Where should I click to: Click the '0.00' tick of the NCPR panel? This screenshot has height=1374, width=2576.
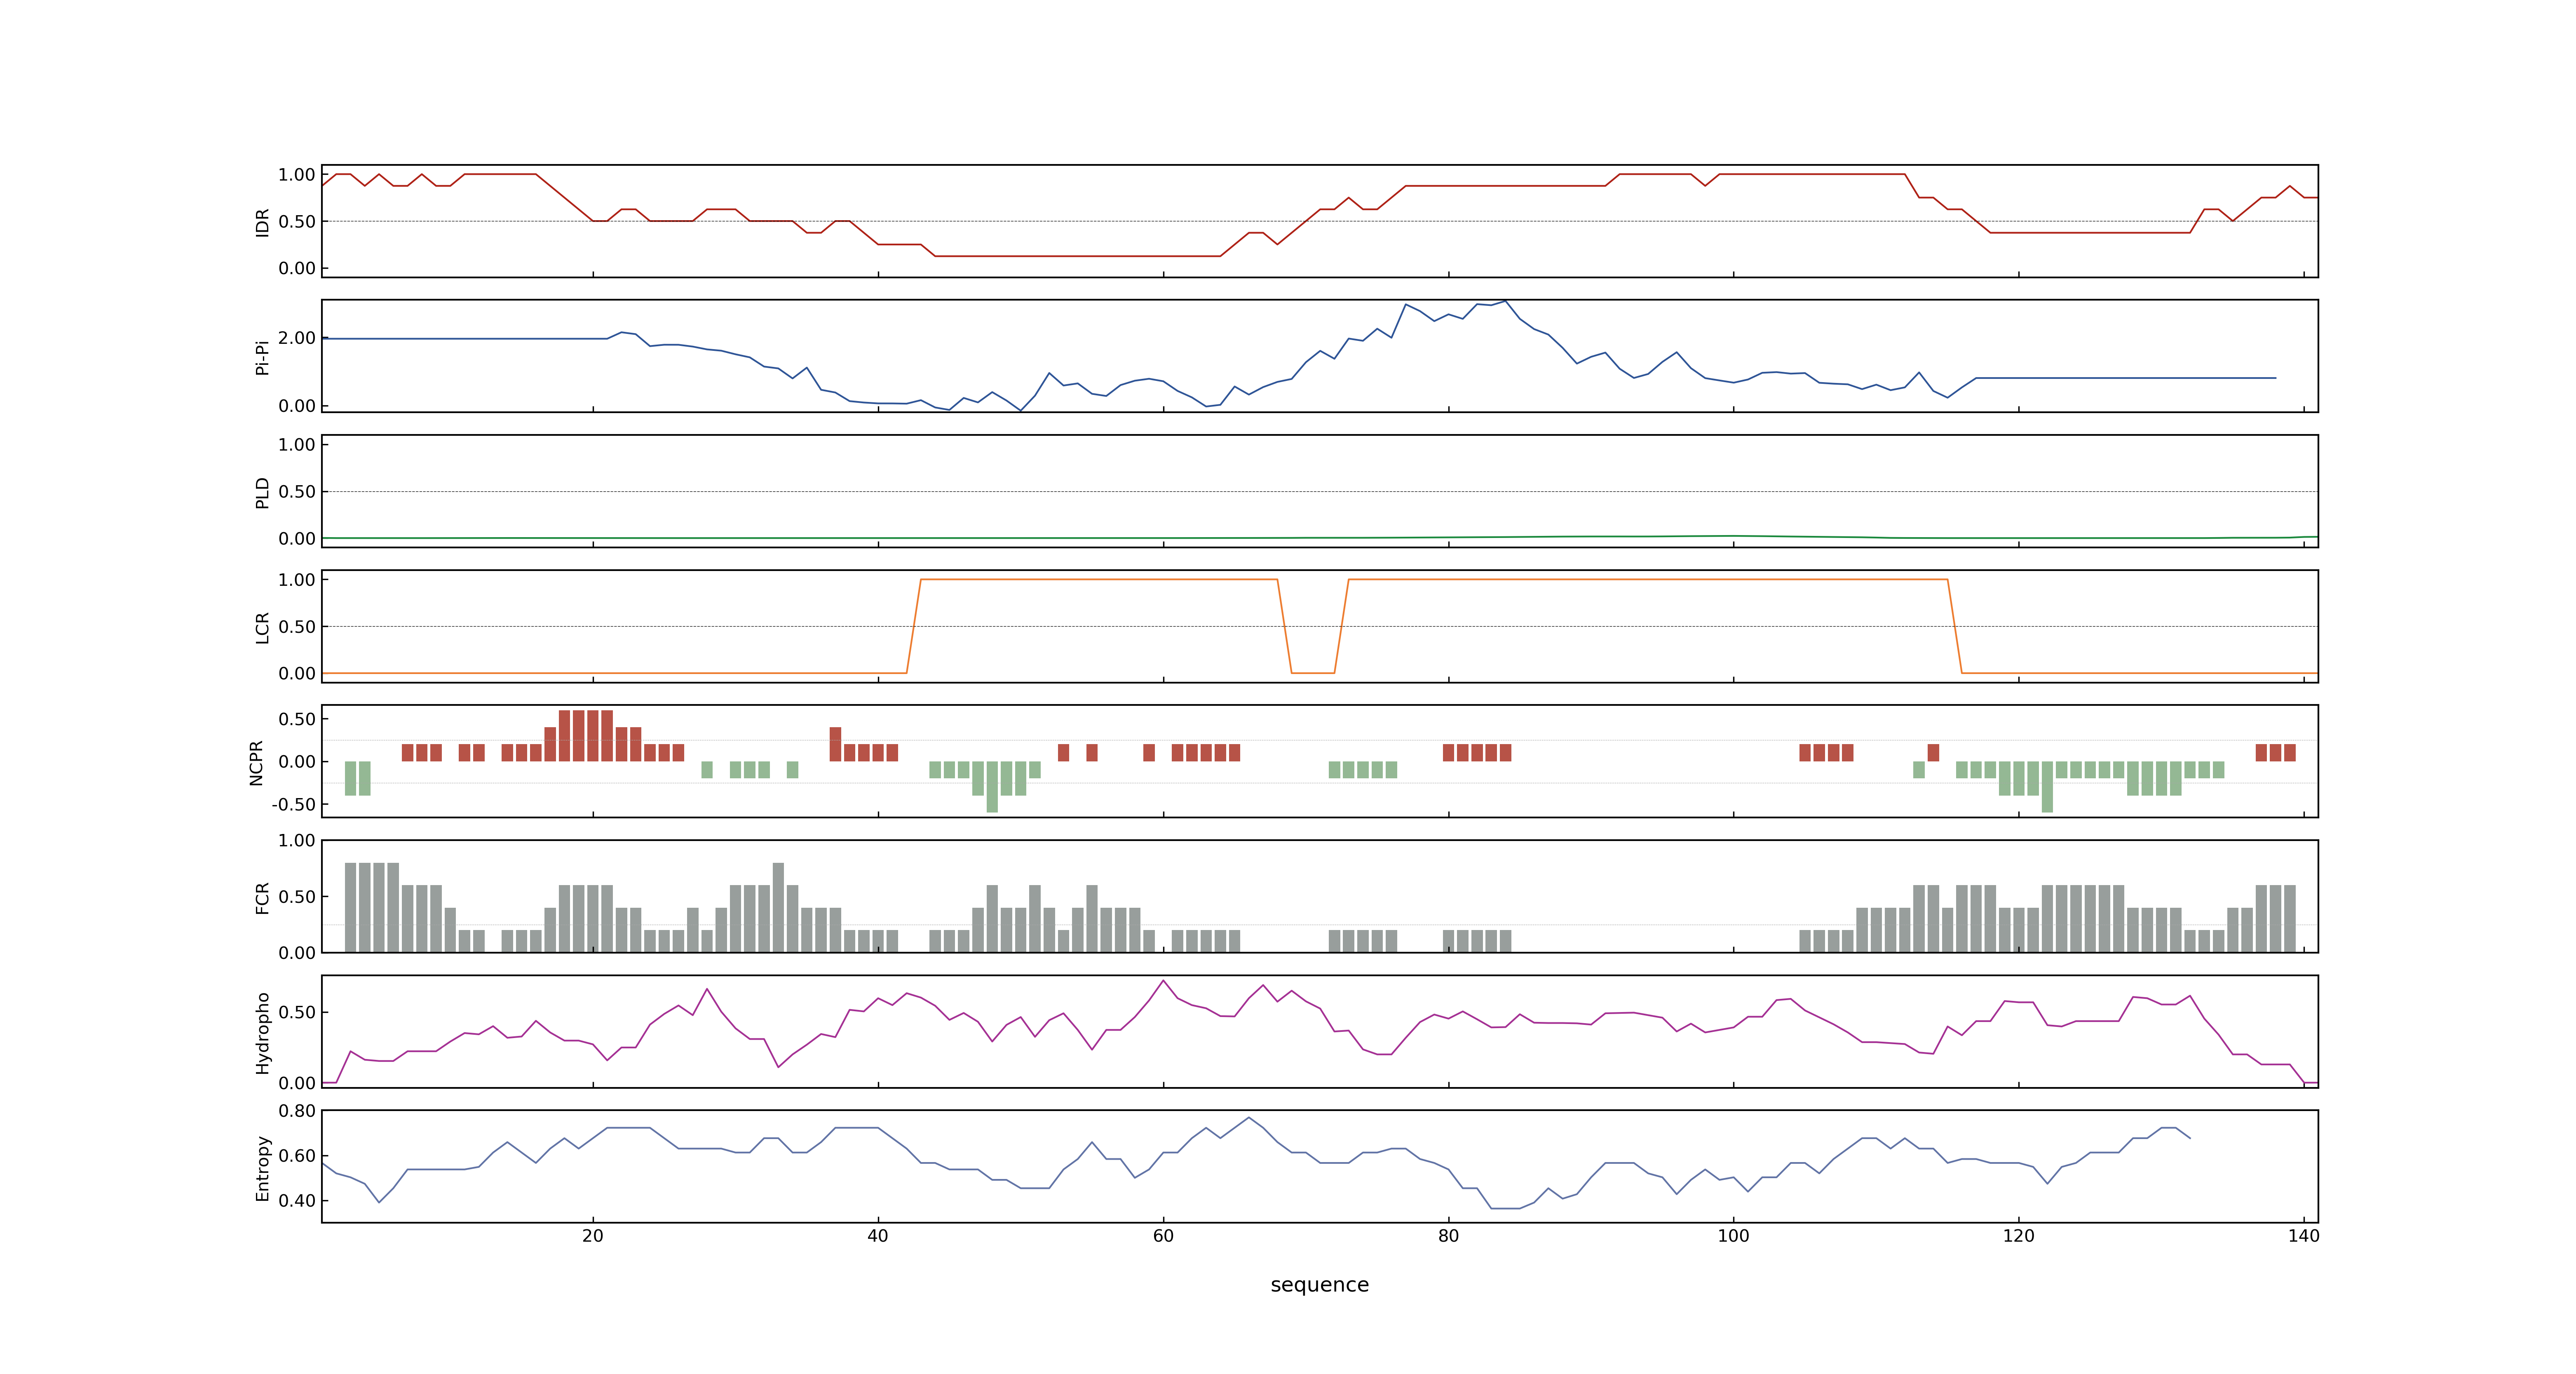(x=297, y=762)
